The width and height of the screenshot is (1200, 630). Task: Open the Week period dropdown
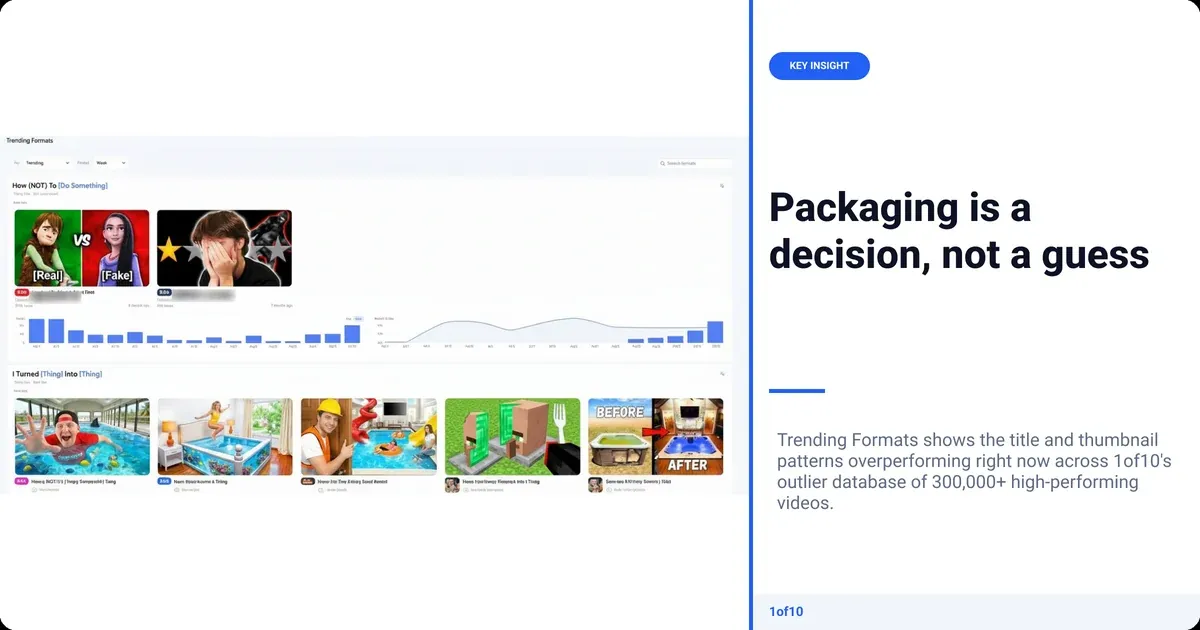[x=110, y=162]
